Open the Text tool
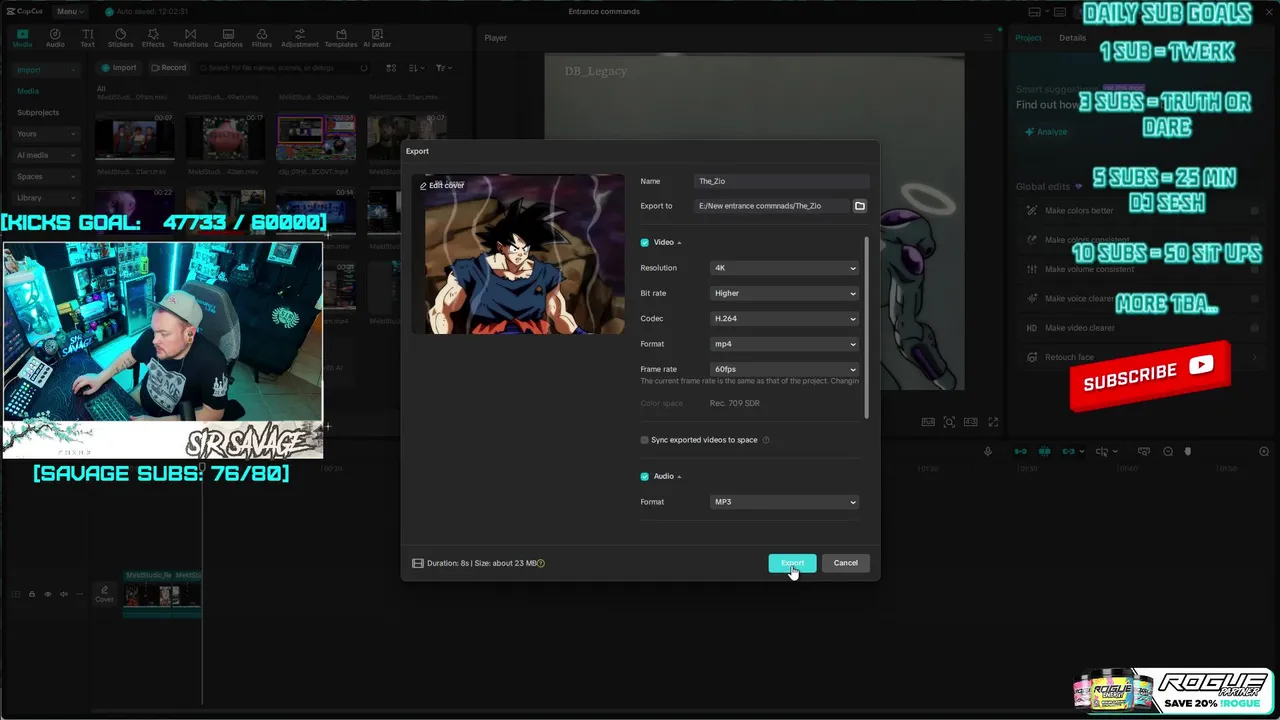The width and height of the screenshot is (1280, 720). (87, 38)
